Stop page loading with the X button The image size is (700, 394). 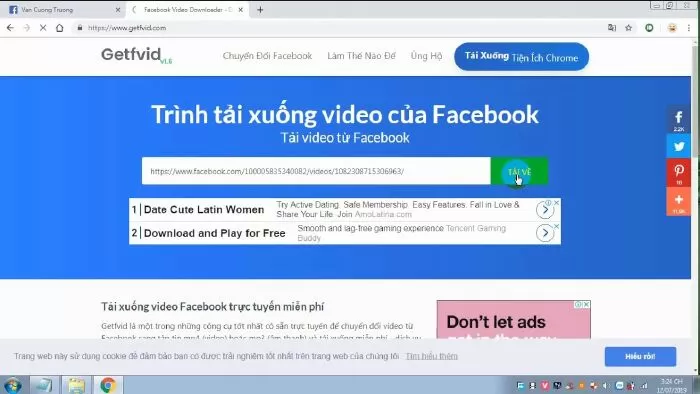pyautogui.click(x=43, y=28)
